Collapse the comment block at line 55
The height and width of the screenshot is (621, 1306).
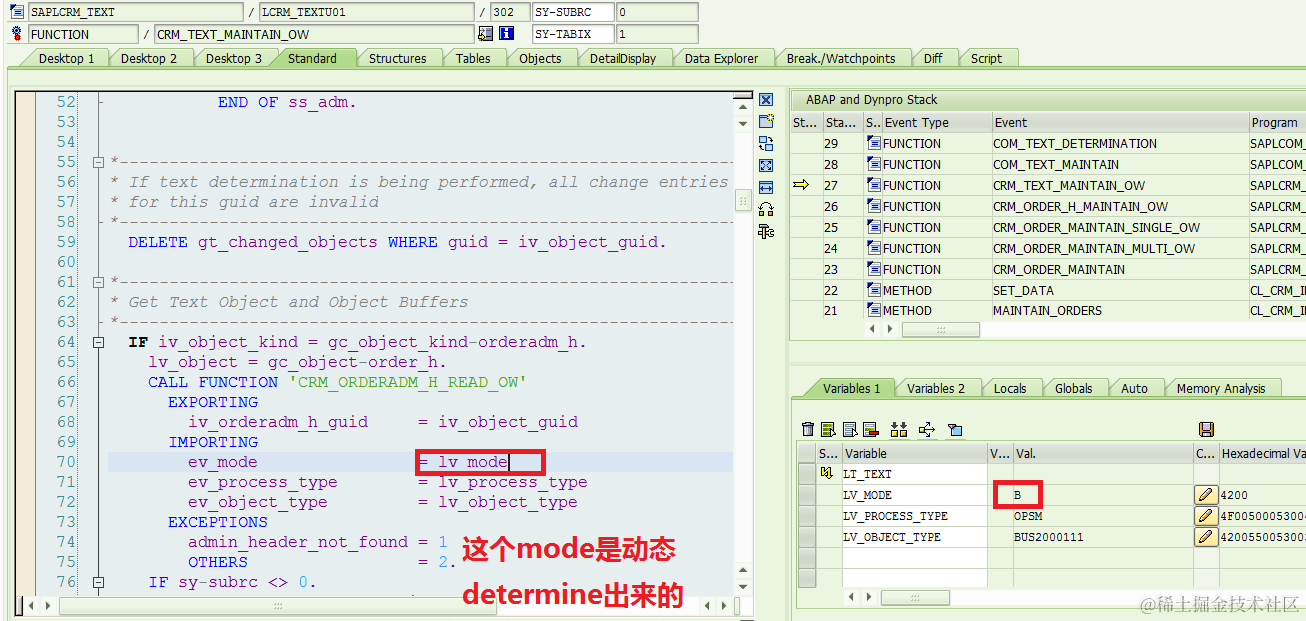pyautogui.click(x=98, y=162)
